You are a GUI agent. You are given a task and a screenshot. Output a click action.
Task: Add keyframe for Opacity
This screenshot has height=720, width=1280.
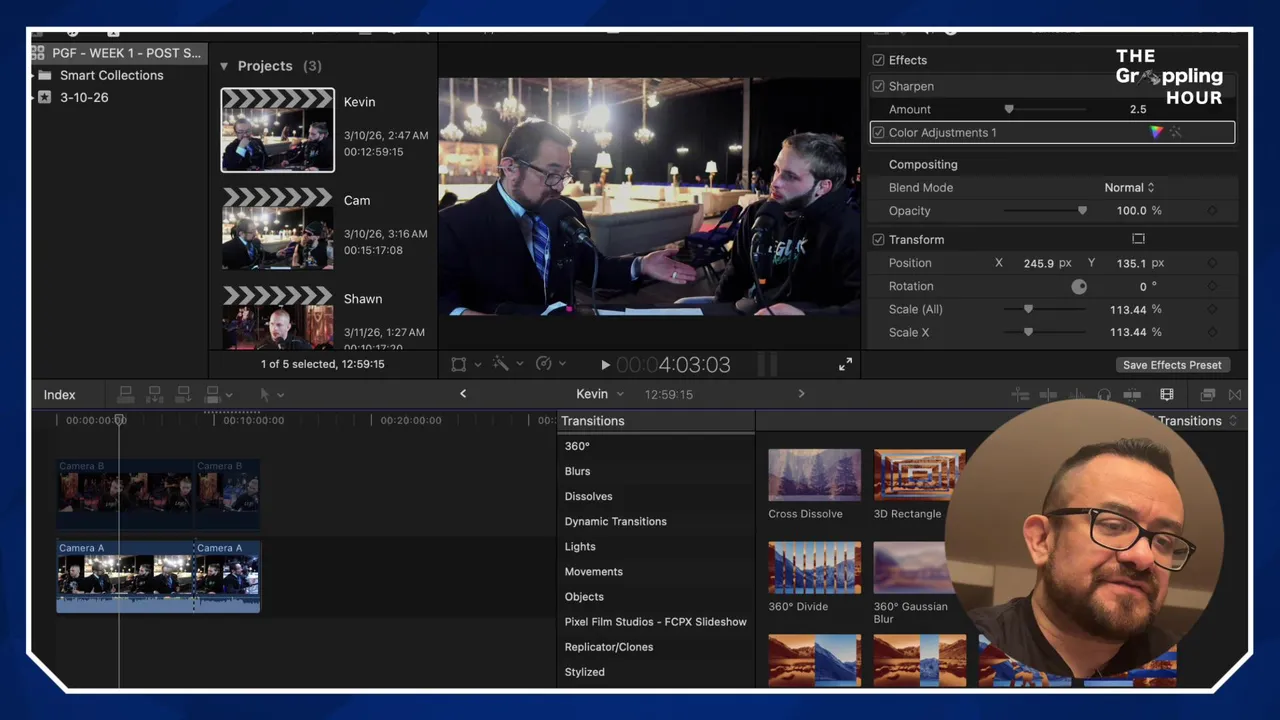click(x=1212, y=211)
